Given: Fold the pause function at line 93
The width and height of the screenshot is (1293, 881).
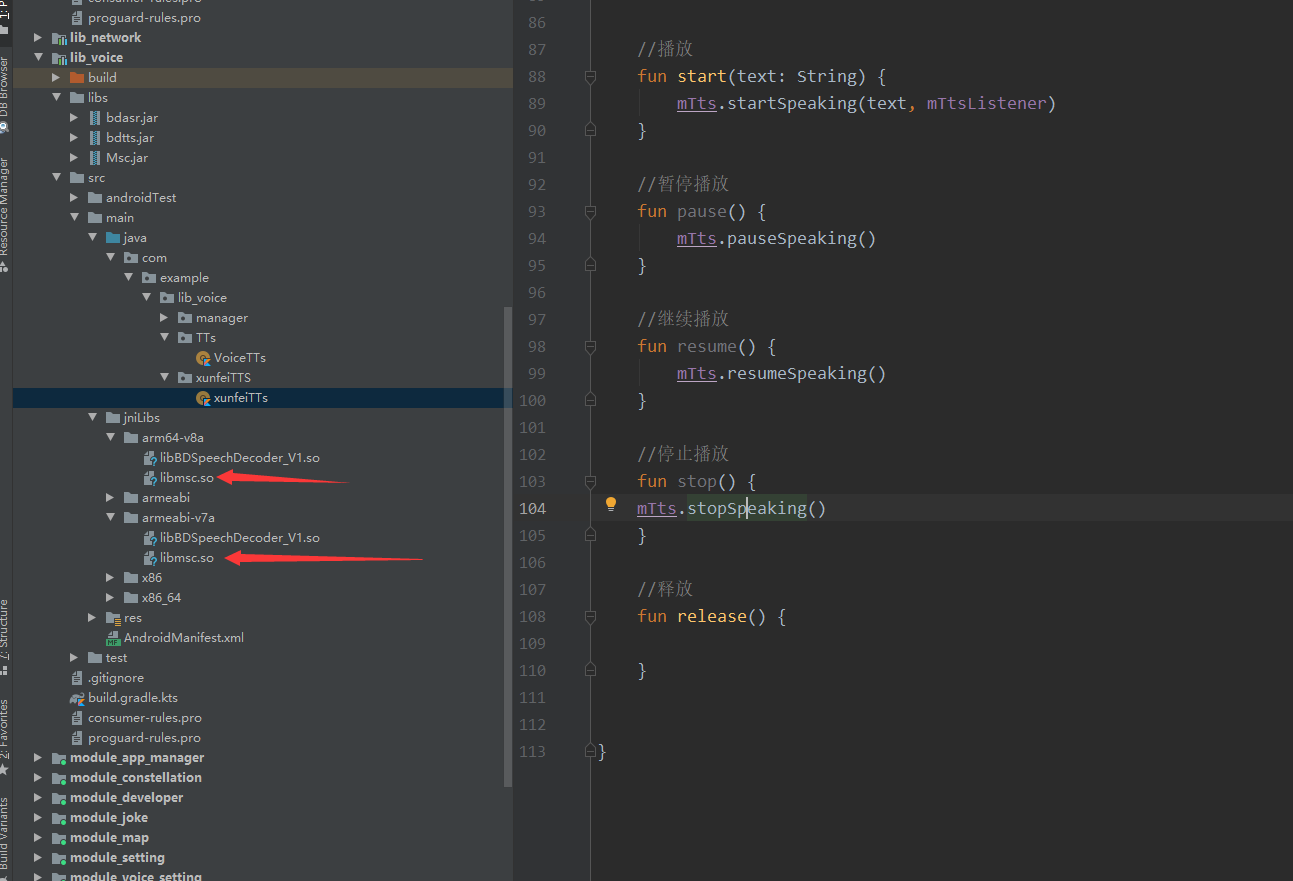Looking at the screenshot, I should coord(590,212).
